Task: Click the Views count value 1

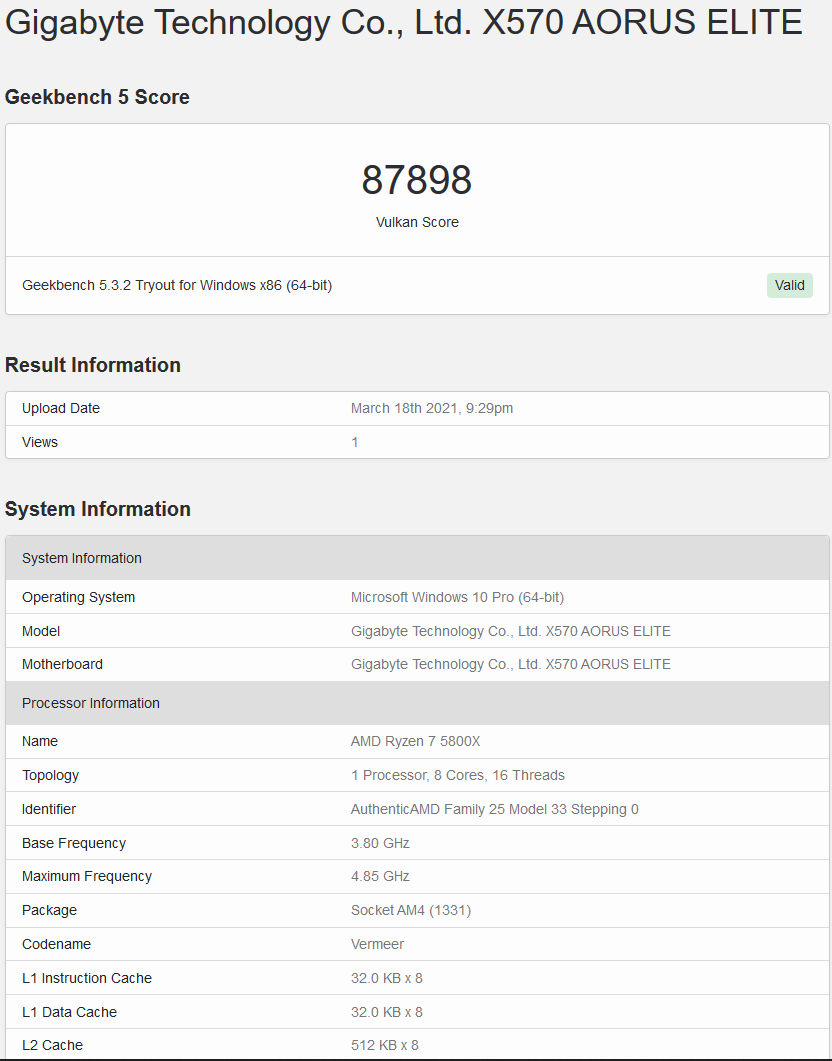Action: (354, 442)
